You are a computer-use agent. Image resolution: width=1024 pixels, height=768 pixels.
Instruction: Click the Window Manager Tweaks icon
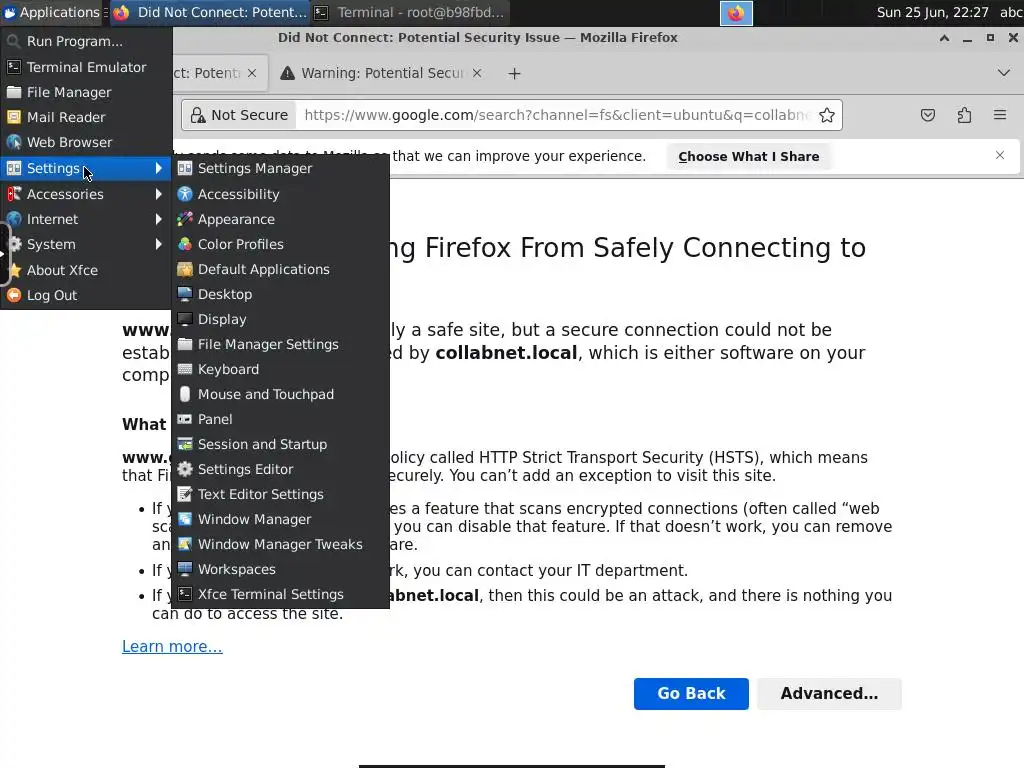click(185, 544)
